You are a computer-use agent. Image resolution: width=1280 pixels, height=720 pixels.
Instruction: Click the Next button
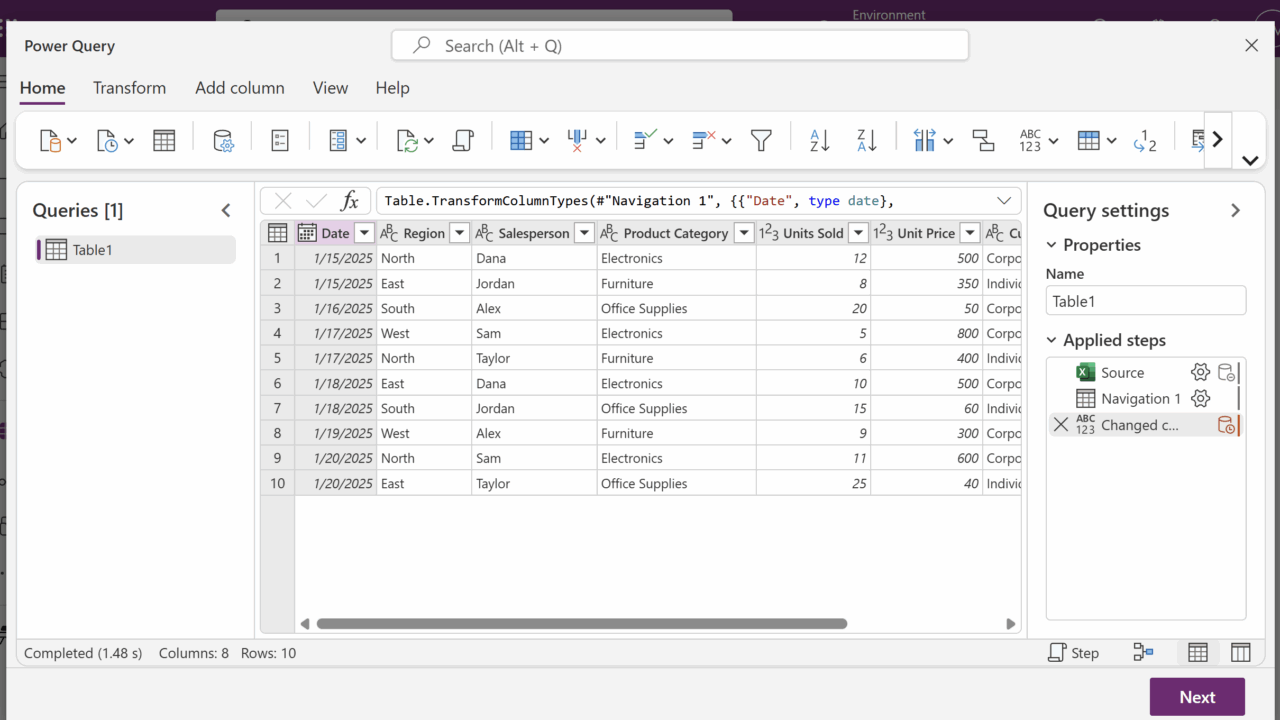1196,697
